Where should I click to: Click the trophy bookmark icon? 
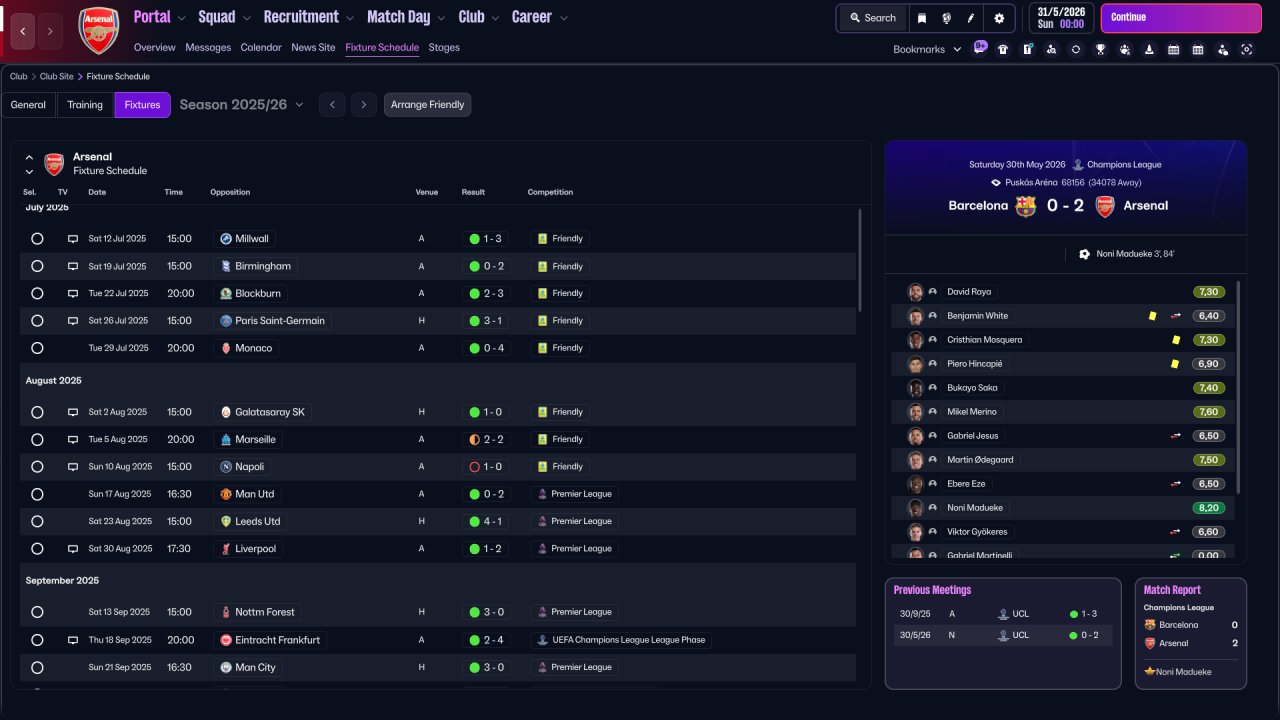1100,49
